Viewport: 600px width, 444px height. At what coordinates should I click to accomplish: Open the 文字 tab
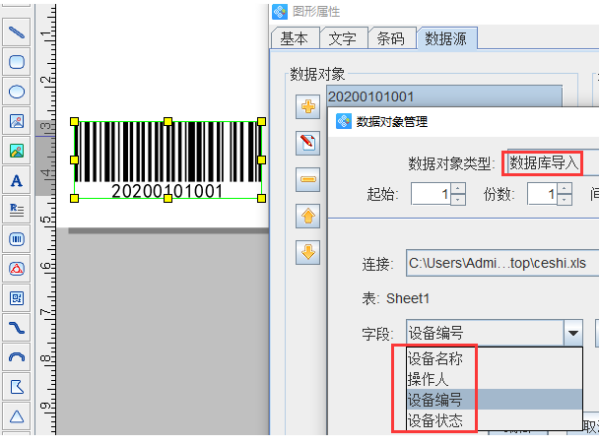(343, 38)
